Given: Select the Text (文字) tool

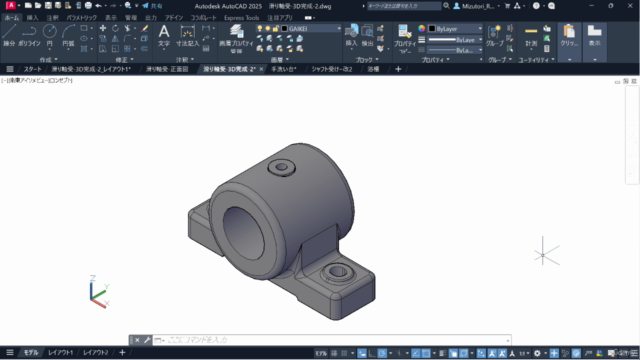Looking at the screenshot, I should (164, 35).
